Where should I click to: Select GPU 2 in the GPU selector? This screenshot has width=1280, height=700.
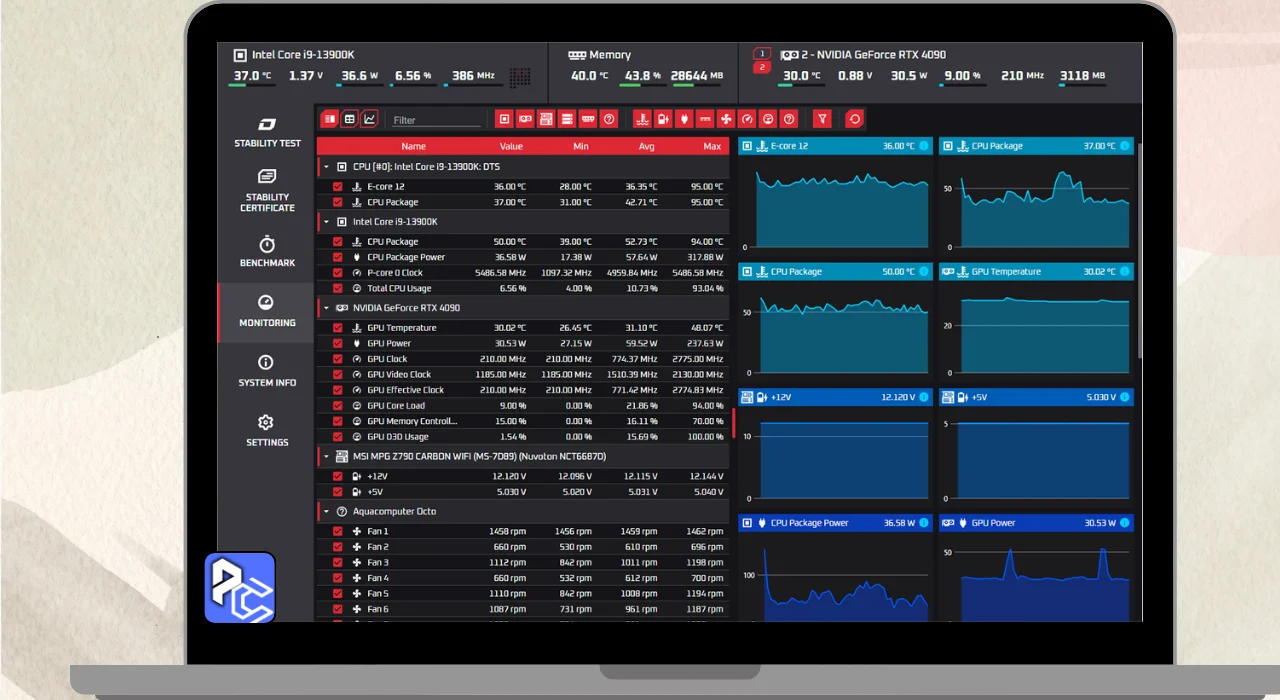click(762, 68)
